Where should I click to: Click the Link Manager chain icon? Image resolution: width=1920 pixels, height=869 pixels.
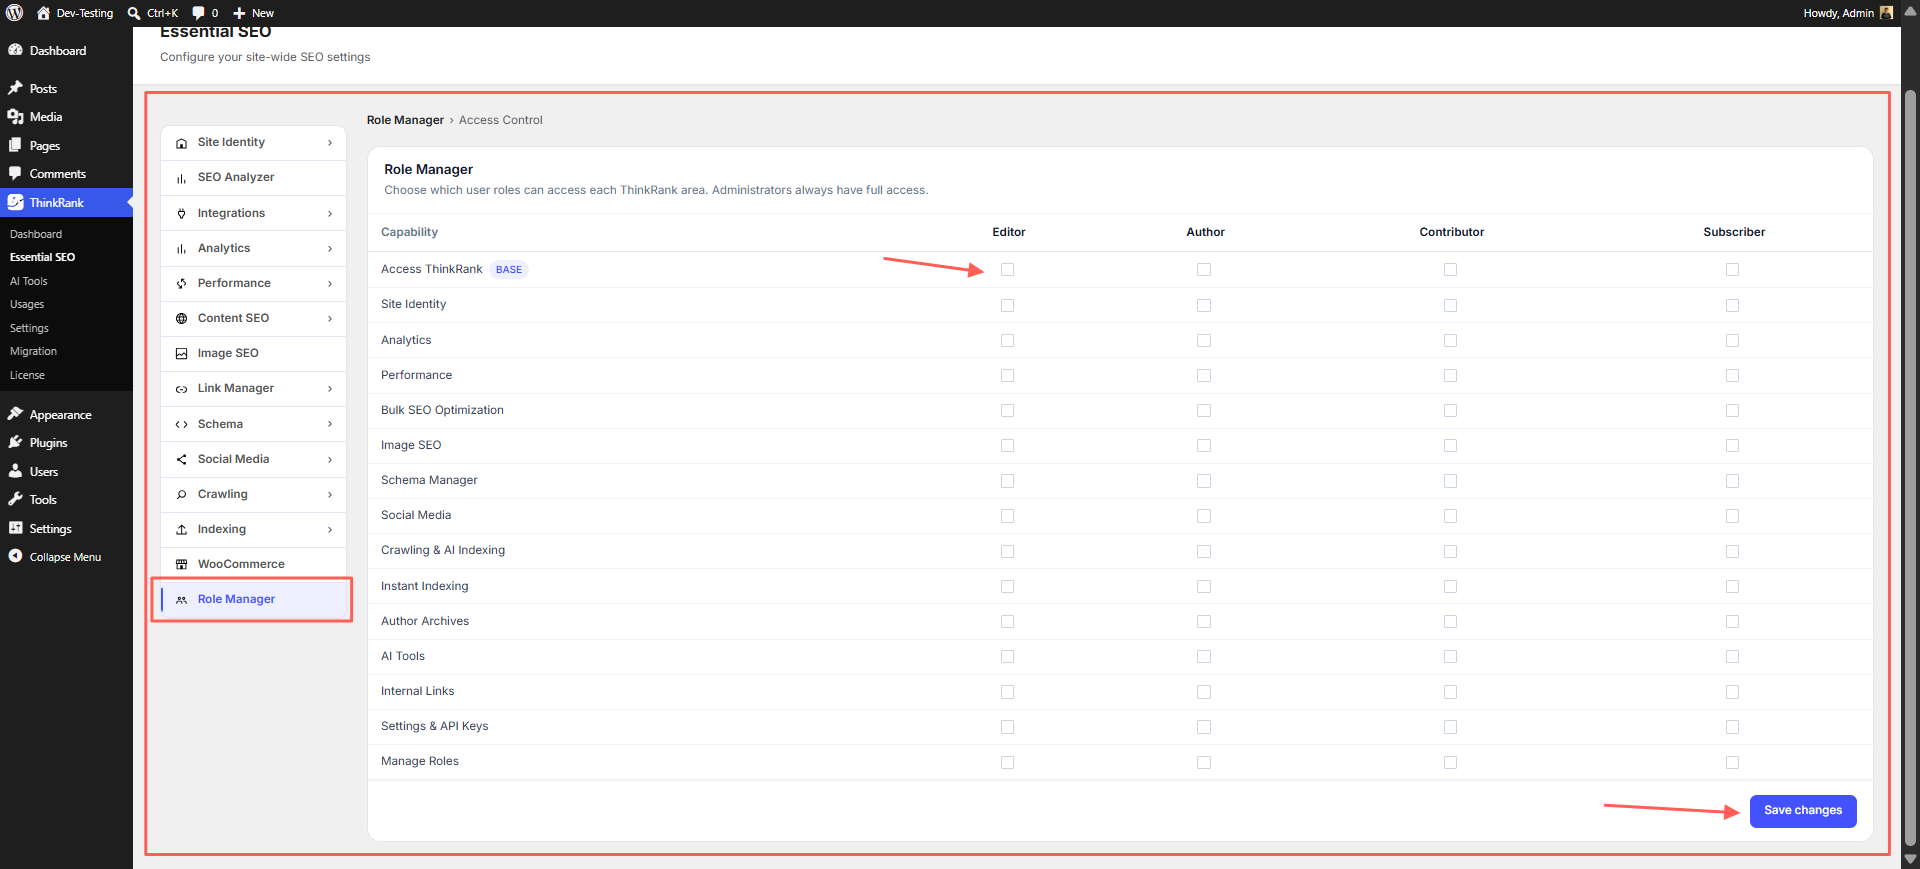click(181, 389)
